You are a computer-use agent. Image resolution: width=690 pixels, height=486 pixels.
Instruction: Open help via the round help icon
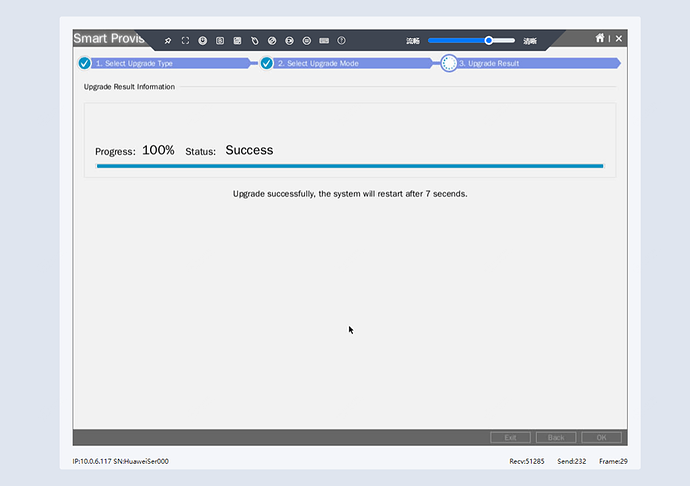pyautogui.click(x=341, y=41)
